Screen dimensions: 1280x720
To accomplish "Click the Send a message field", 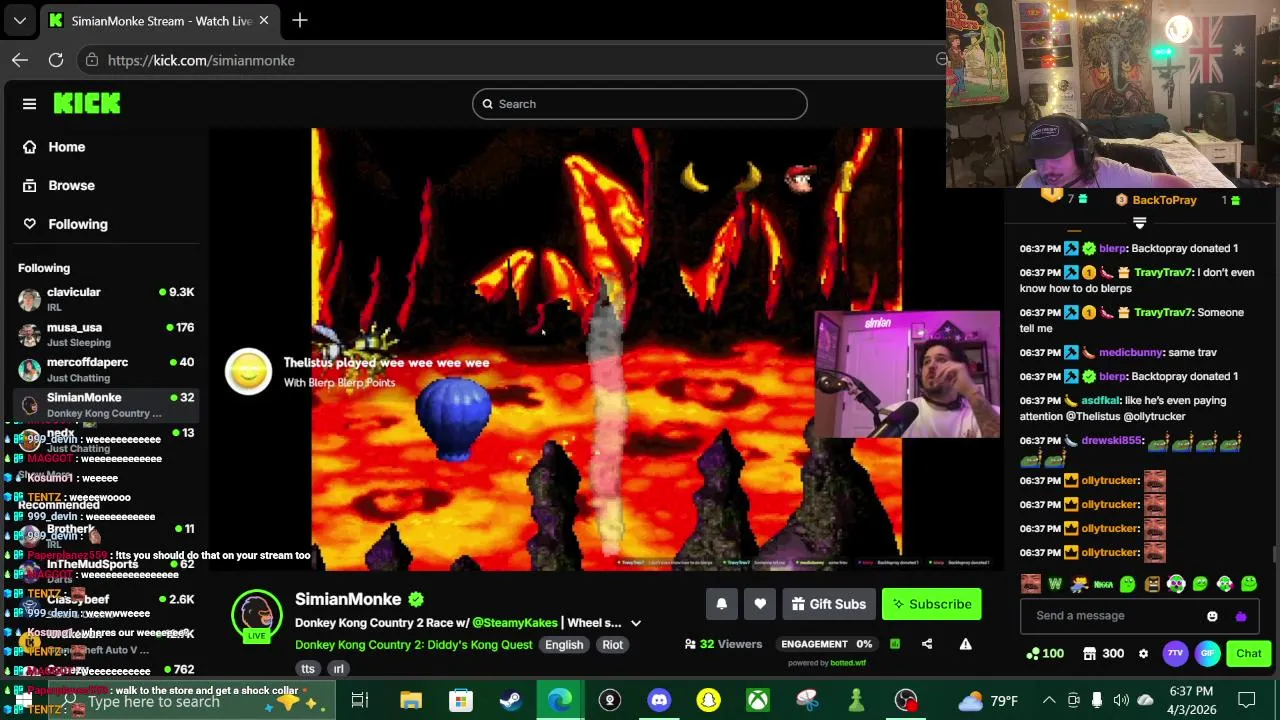I will pos(1115,616).
